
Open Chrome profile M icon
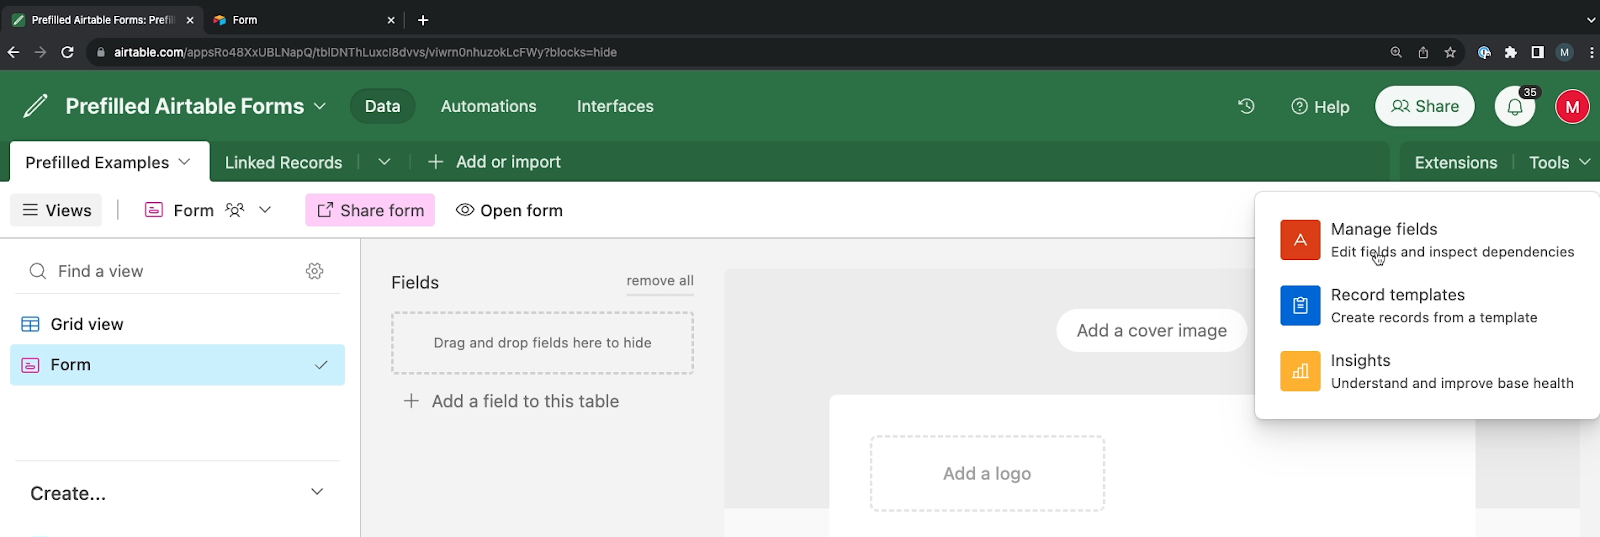coord(1565,52)
